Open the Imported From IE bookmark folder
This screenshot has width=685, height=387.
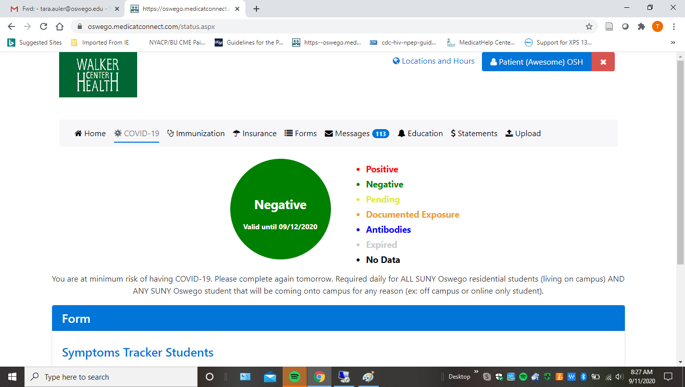tap(100, 42)
